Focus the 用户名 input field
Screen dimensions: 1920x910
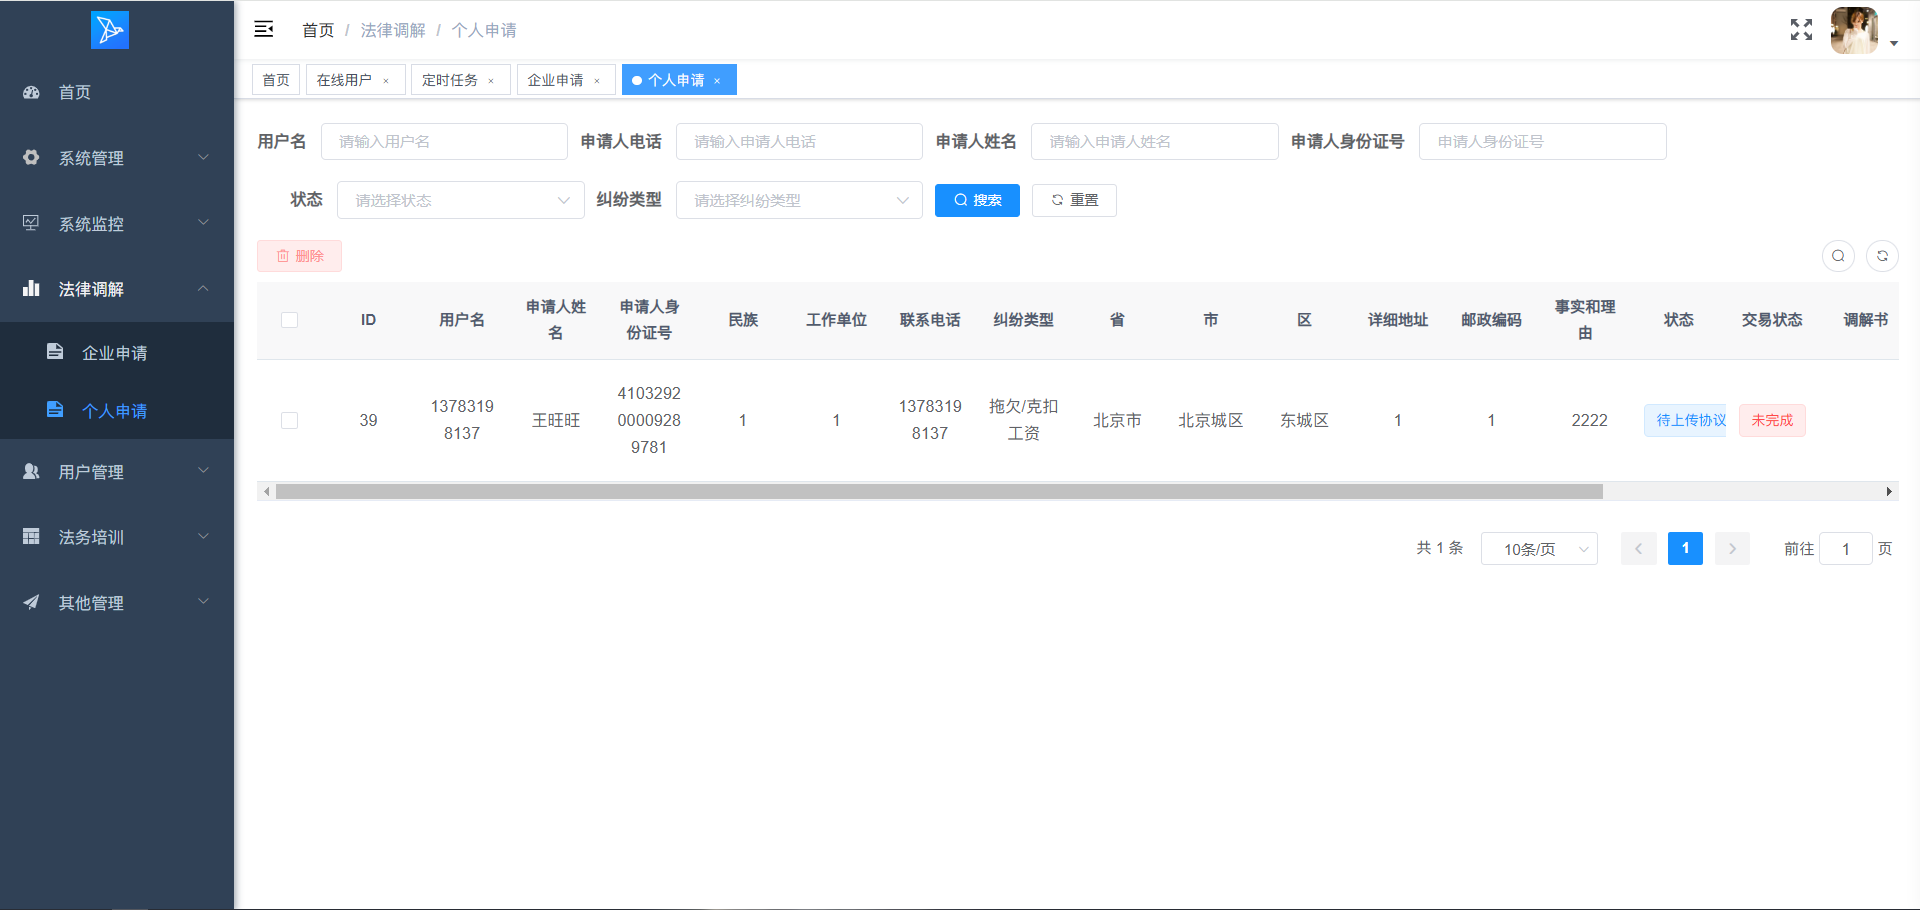point(444,141)
